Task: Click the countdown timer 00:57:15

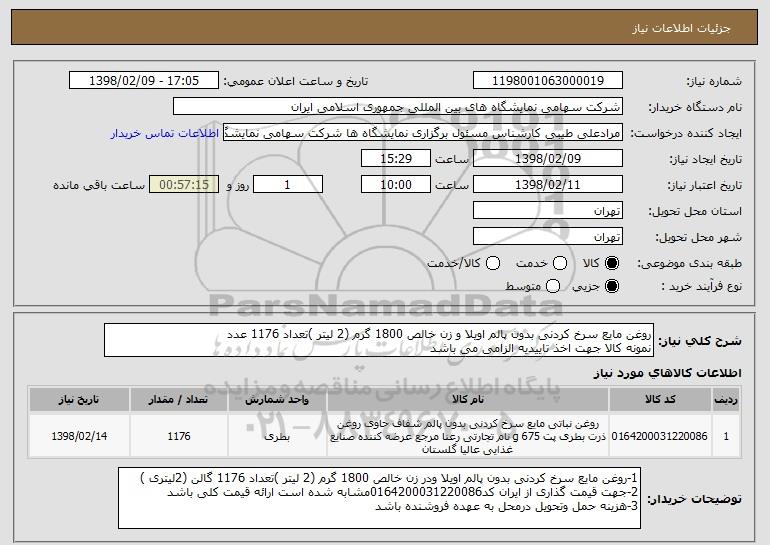Action: tap(184, 185)
